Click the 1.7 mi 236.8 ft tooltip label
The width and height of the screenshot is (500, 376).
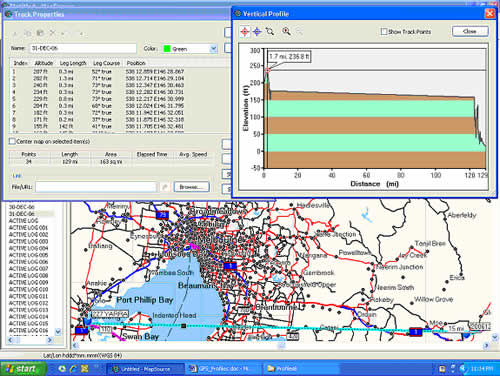pyautogui.click(x=289, y=57)
